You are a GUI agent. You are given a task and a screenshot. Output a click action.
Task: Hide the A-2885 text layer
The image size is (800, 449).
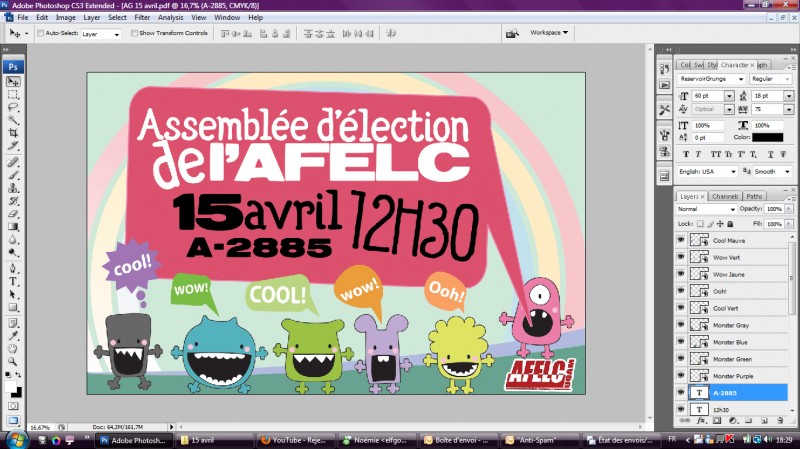click(681, 392)
